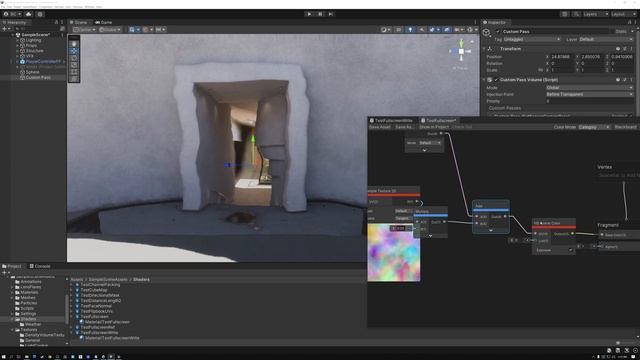Expand the VFX object in Hierarchy

tap(18, 56)
